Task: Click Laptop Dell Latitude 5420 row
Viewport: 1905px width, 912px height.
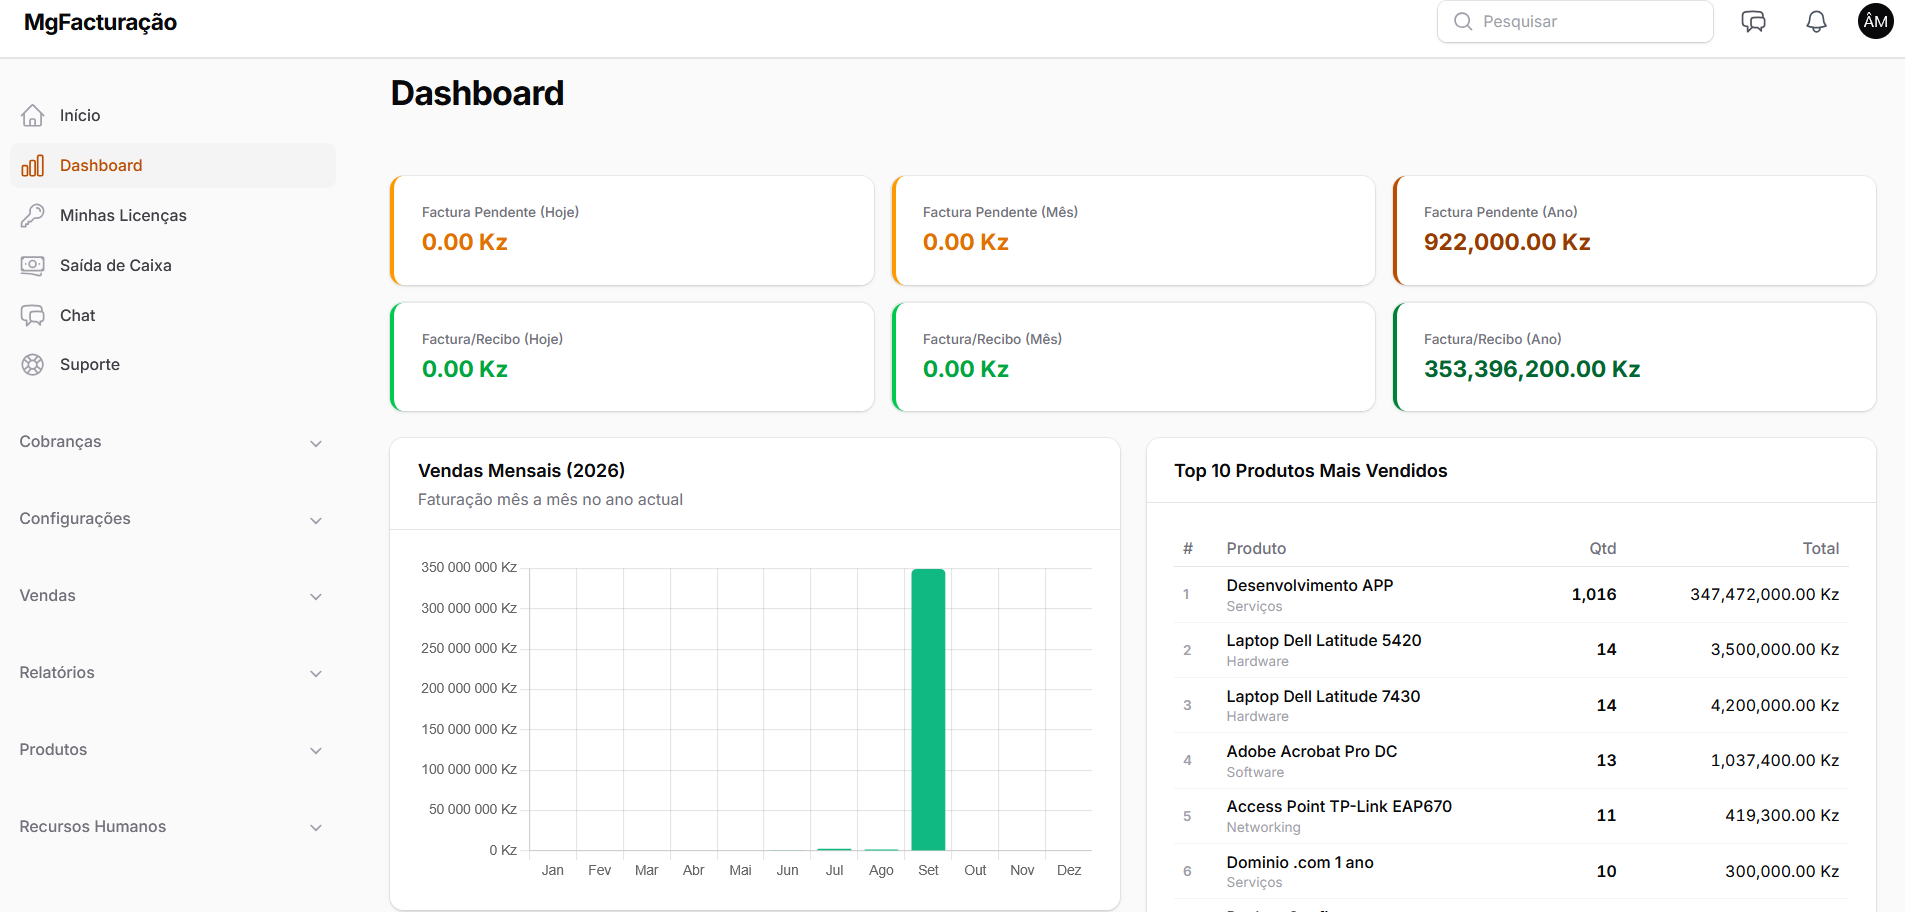Action: pos(1510,650)
